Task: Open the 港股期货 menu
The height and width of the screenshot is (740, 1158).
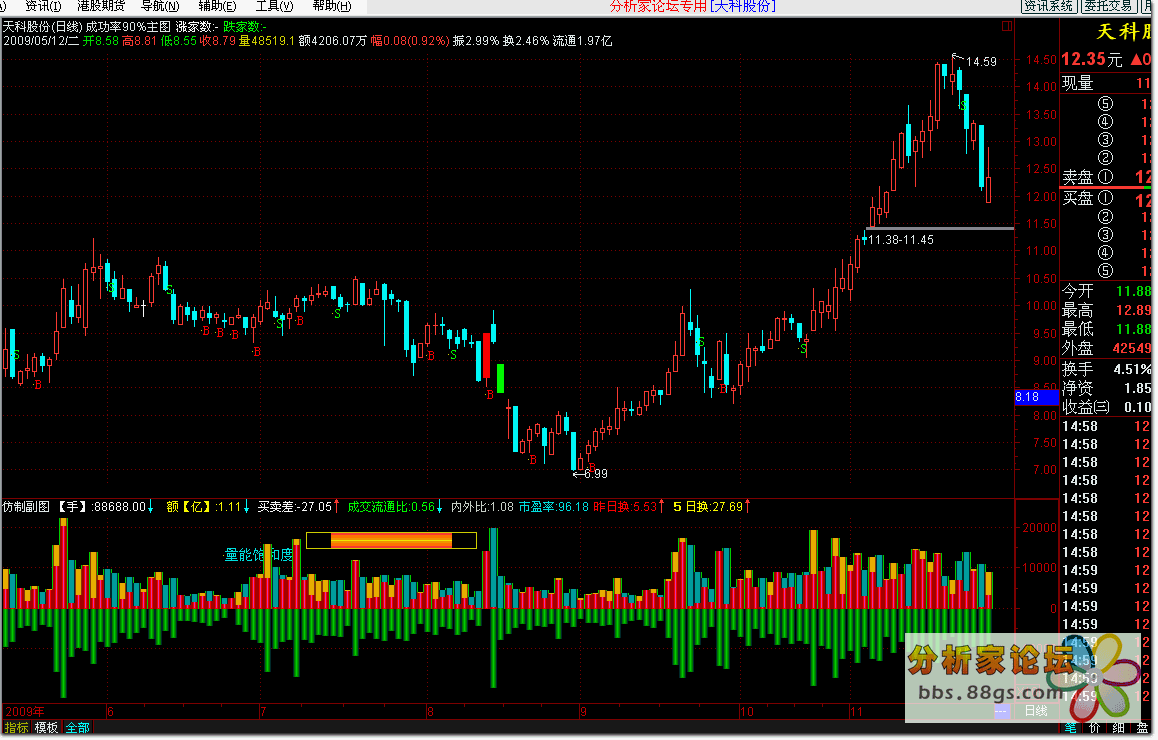Action: coord(100,6)
